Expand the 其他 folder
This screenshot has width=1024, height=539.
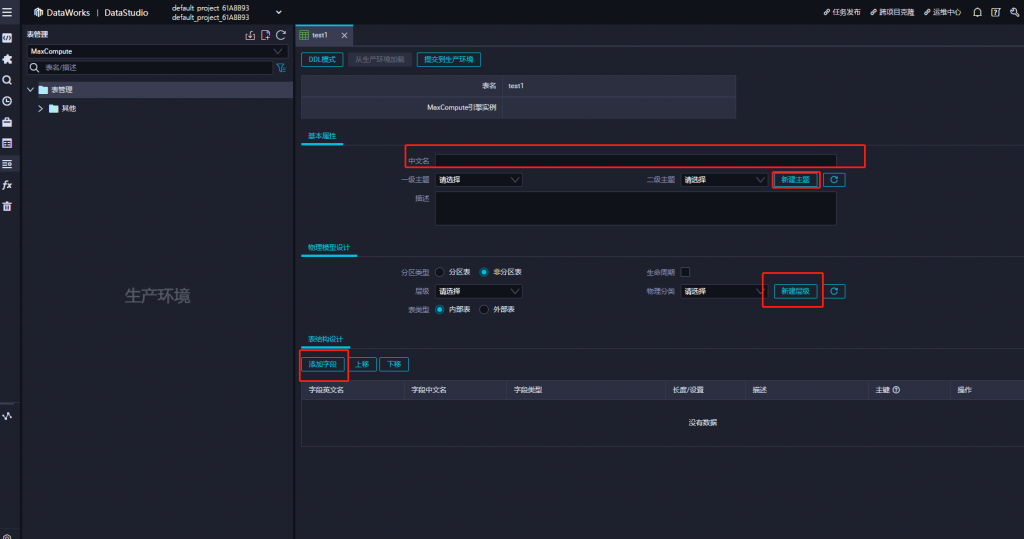tap(40, 108)
